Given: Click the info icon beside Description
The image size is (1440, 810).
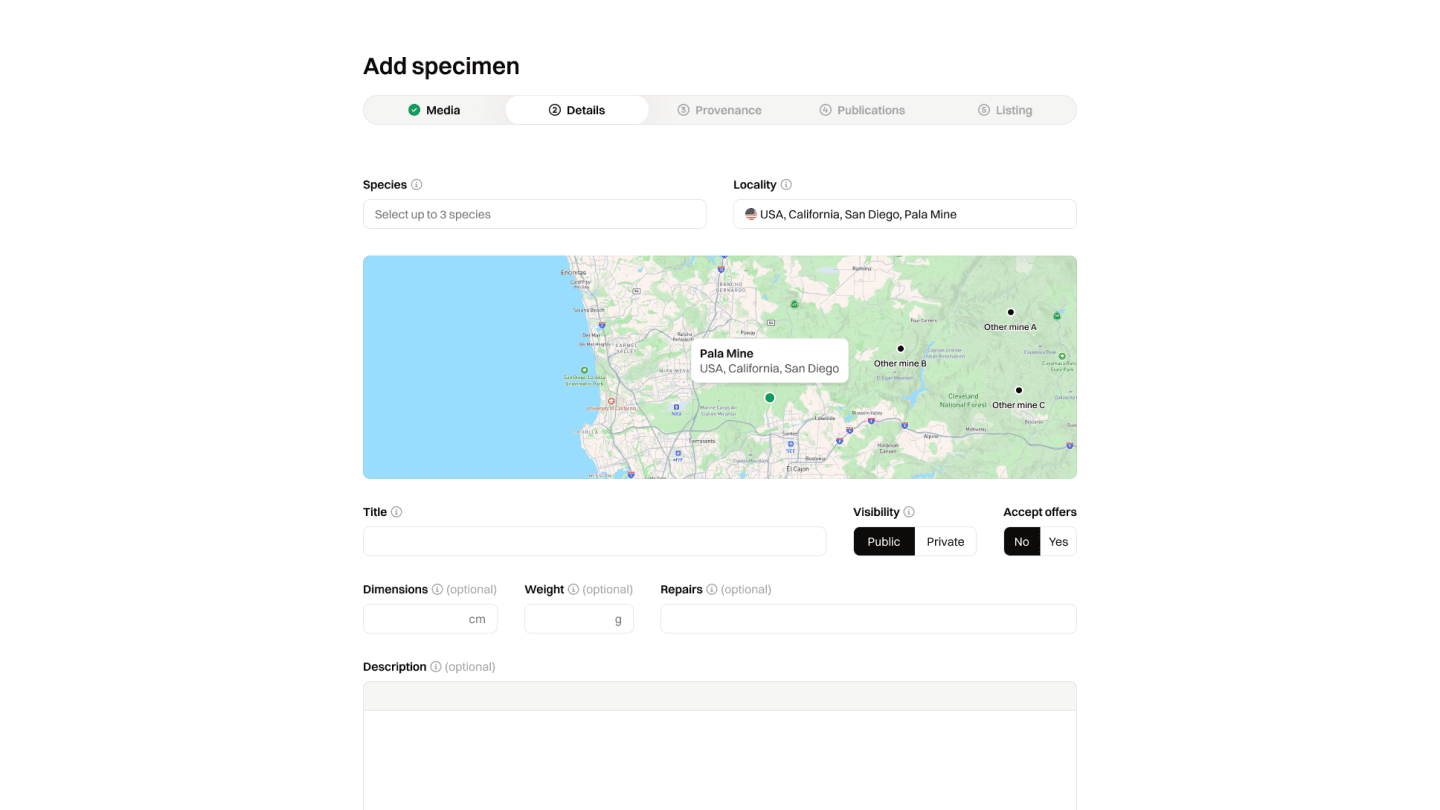Looking at the screenshot, I should point(436,667).
